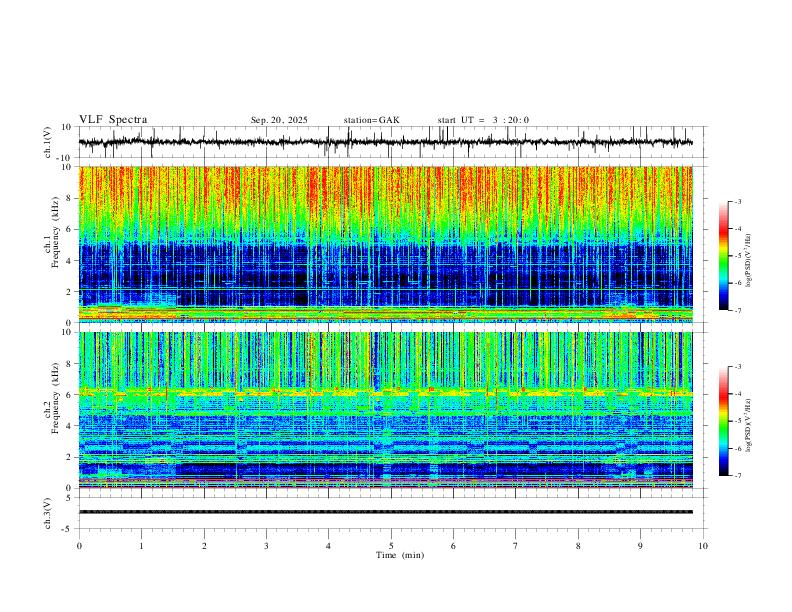Click the time axis tick label "5"
Image resolution: width=792 pixels, height=612 pixels.
coord(391,546)
